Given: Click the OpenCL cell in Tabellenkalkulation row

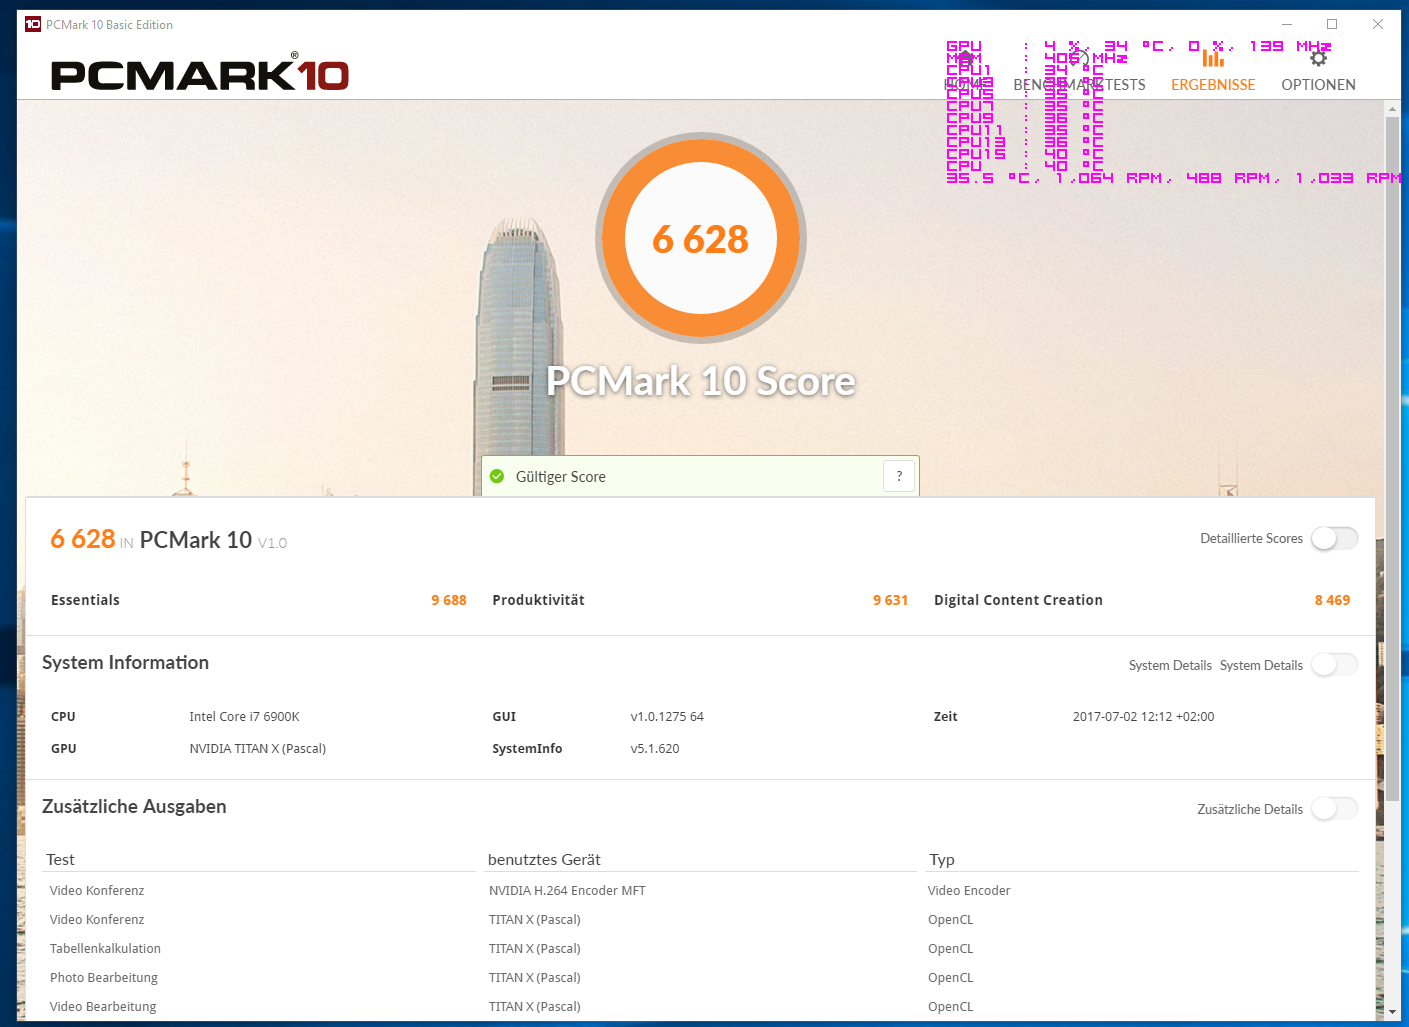Looking at the screenshot, I should [x=950, y=949].
